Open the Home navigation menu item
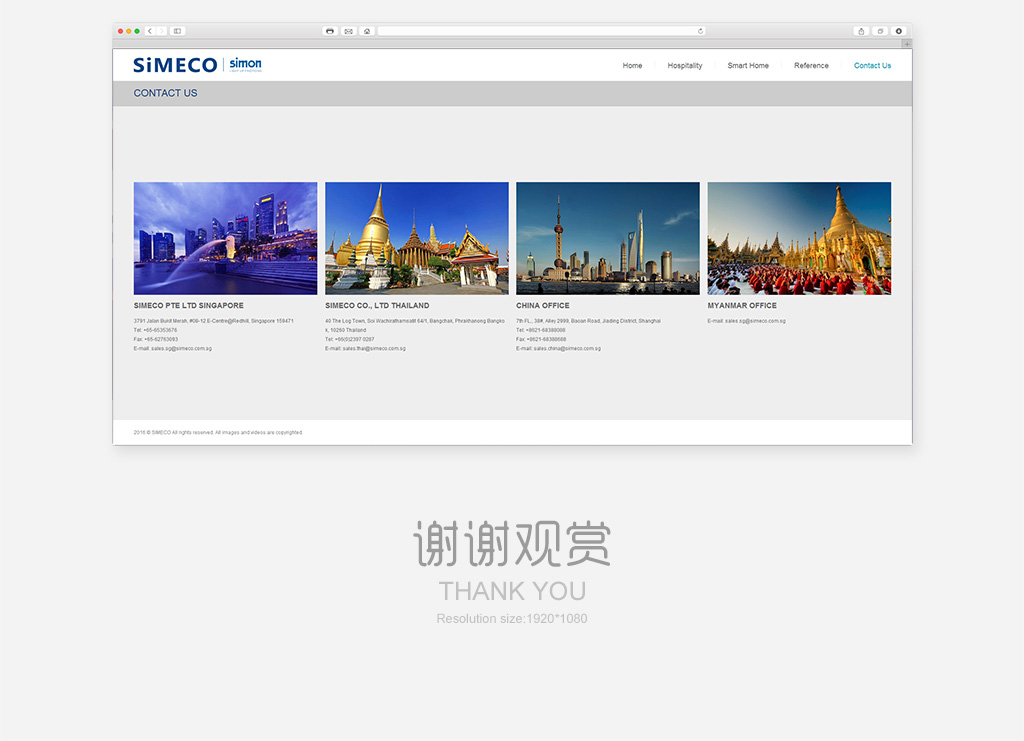The height and width of the screenshot is (741, 1024). tap(632, 66)
